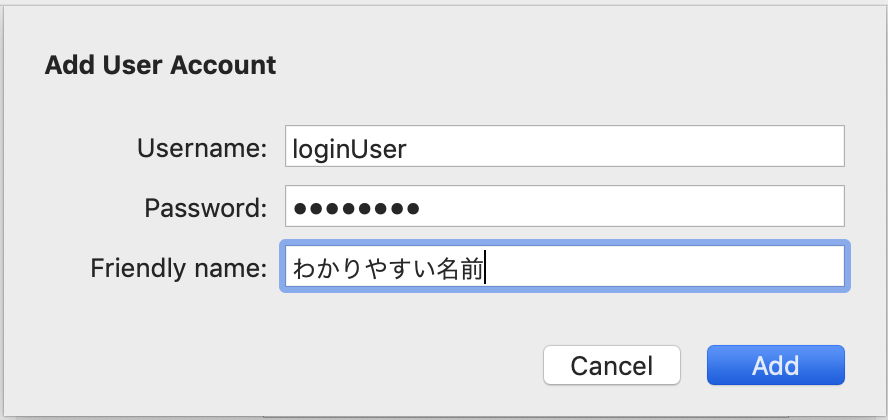The width and height of the screenshot is (888, 420).
Task: Cancel the Add User Account dialog
Action: tap(612, 365)
